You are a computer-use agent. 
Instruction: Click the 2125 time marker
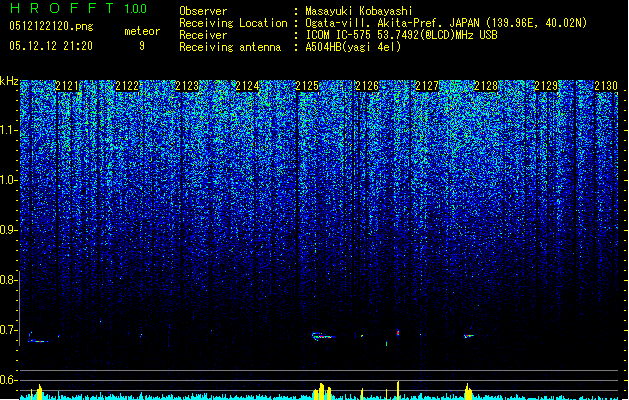(x=307, y=86)
